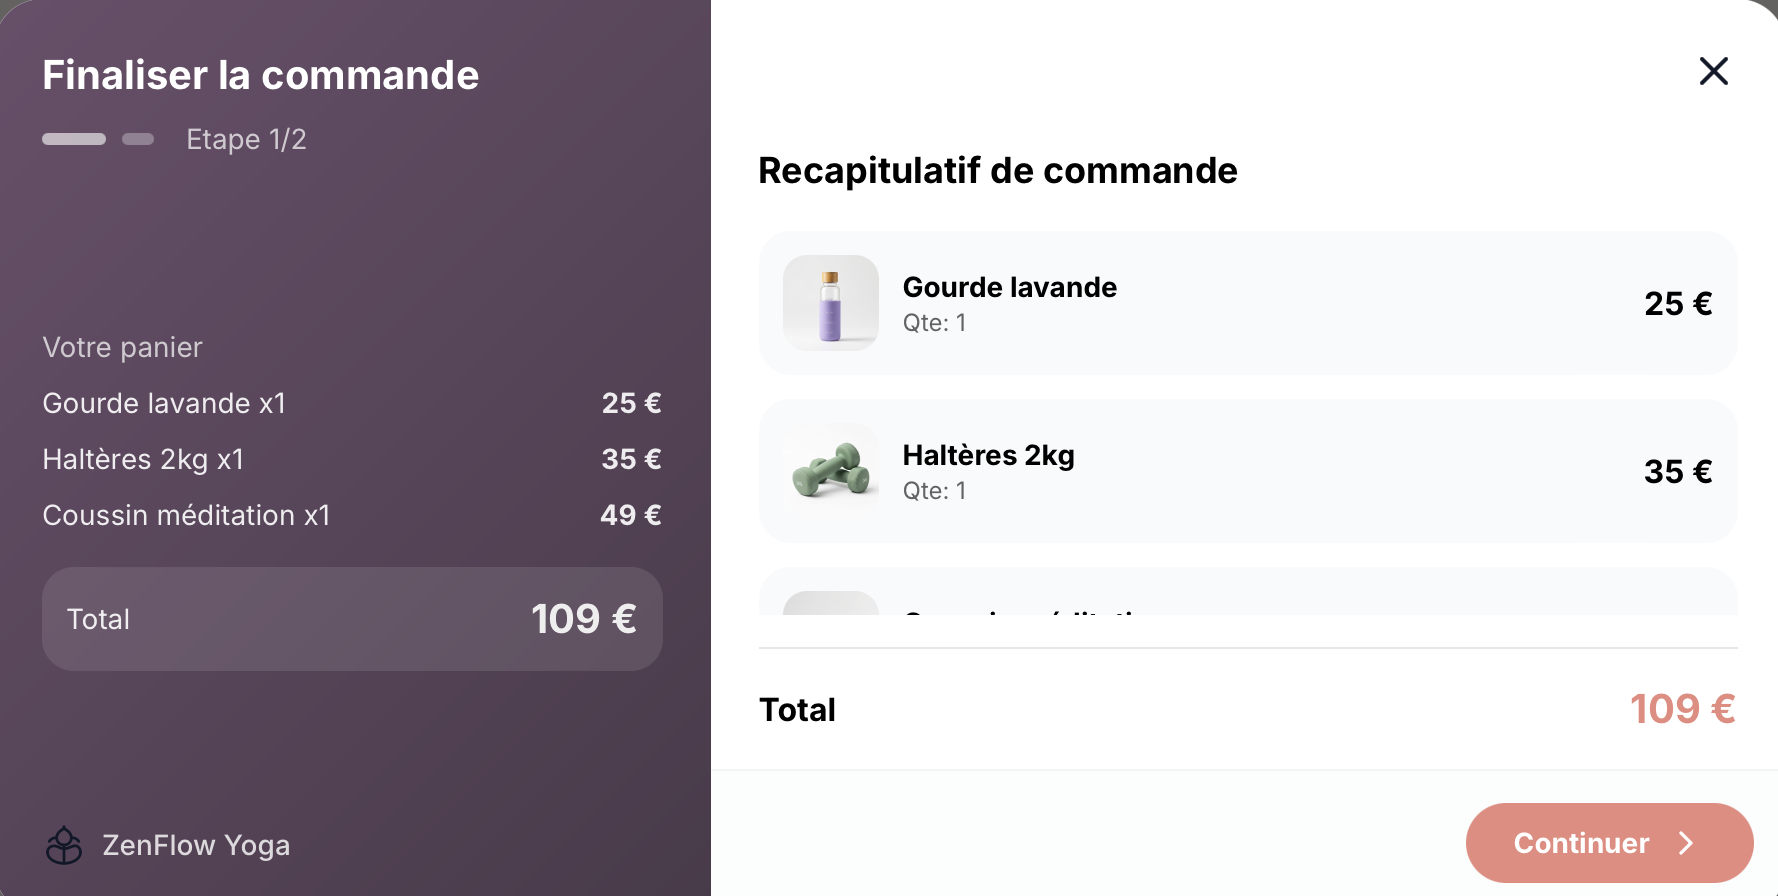Click Haltères 2kg x1 in cart list
Image resolution: width=1778 pixels, height=896 pixels.
tap(143, 459)
